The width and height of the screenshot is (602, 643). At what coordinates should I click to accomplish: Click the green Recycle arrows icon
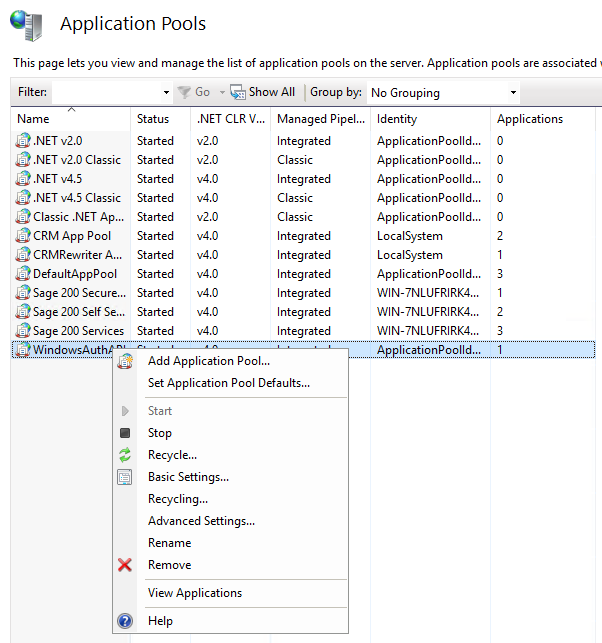coord(125,455)
